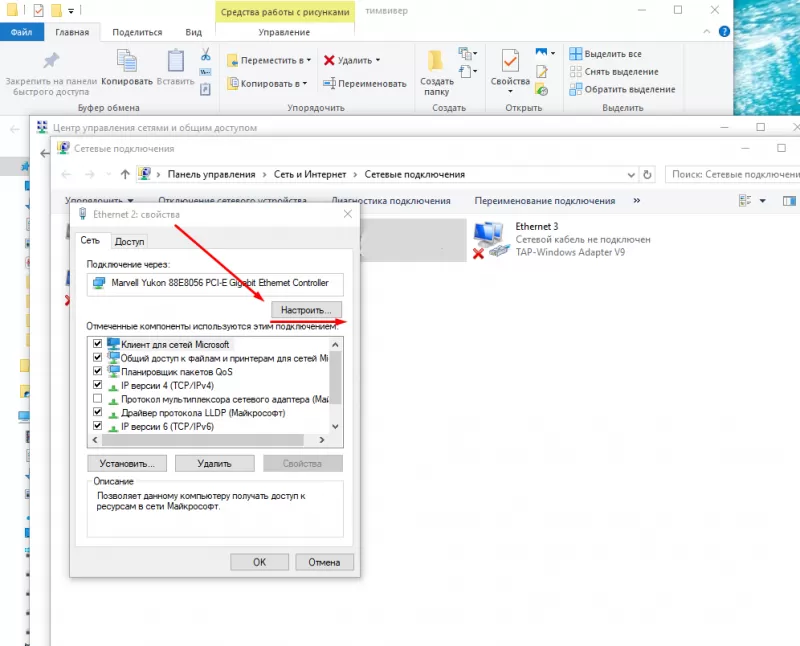
Task: Click the Ethernet 3 adapter icon
Action: coord(491,239)
